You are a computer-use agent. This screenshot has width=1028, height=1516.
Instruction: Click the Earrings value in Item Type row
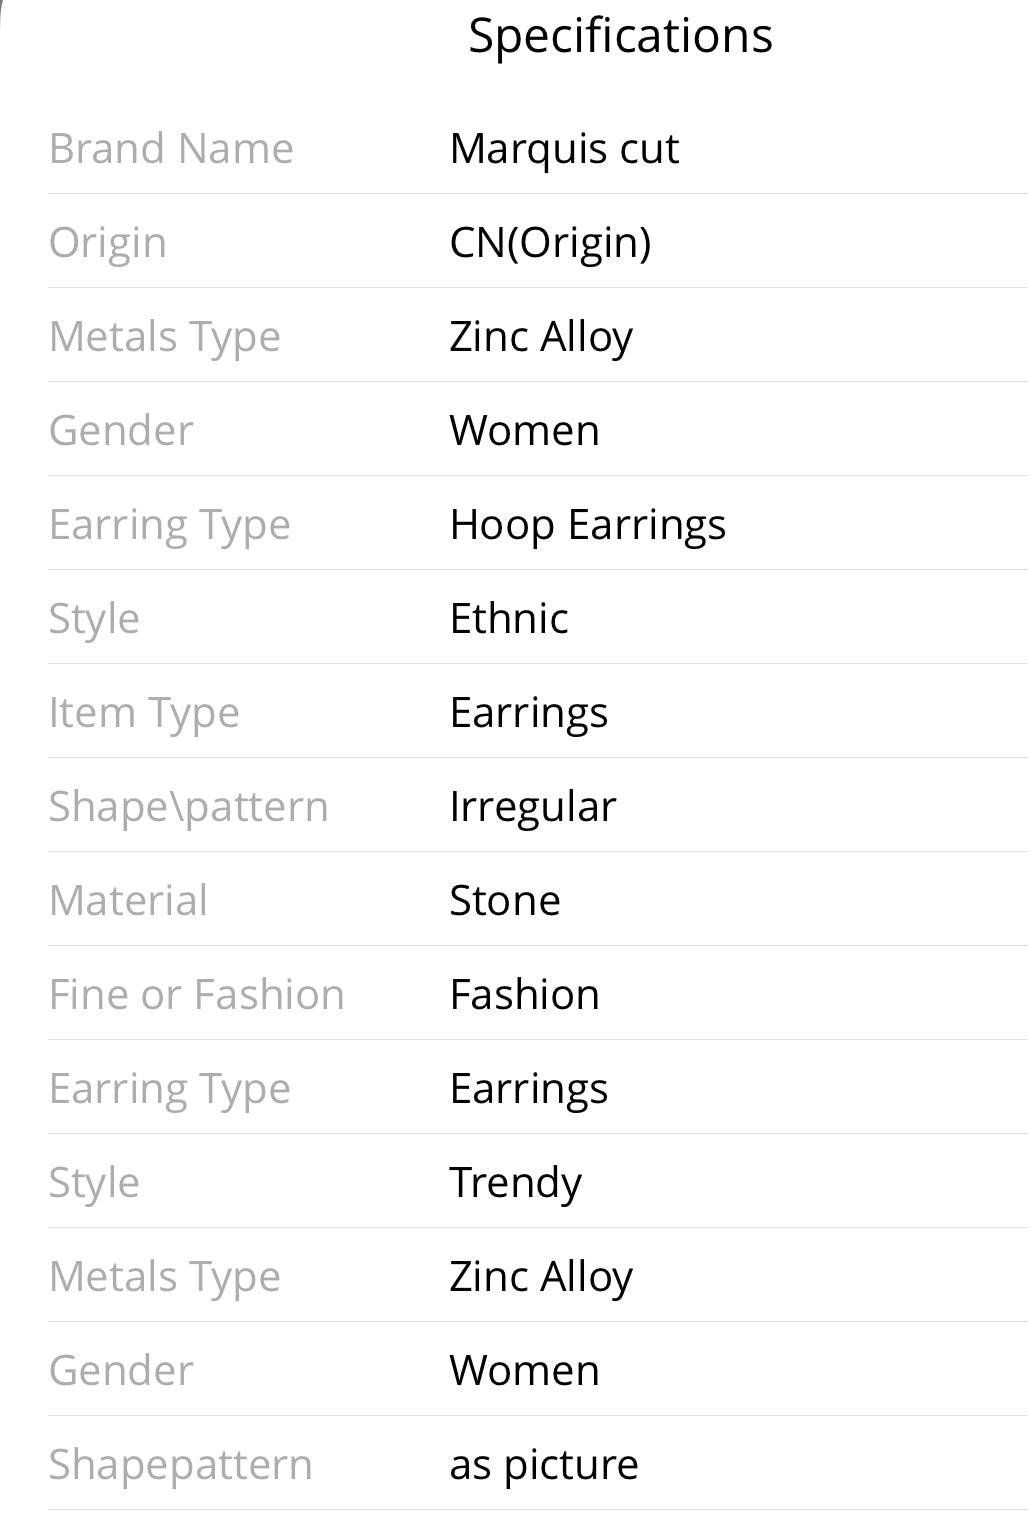click(x=529, y=712)
